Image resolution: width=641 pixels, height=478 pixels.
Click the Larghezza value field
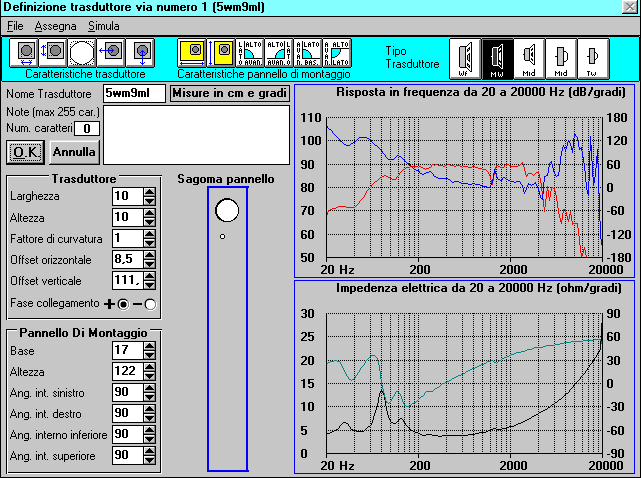[128, 196]
